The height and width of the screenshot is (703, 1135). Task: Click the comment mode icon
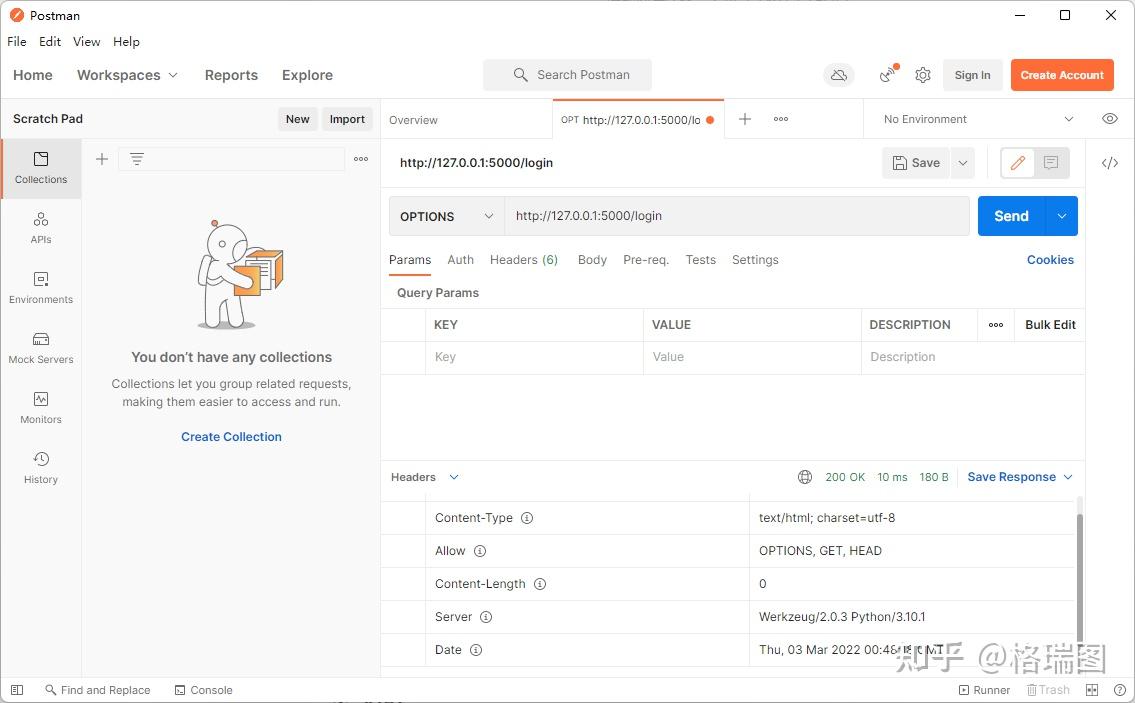pyautogui.click(x=1051, y=163)
